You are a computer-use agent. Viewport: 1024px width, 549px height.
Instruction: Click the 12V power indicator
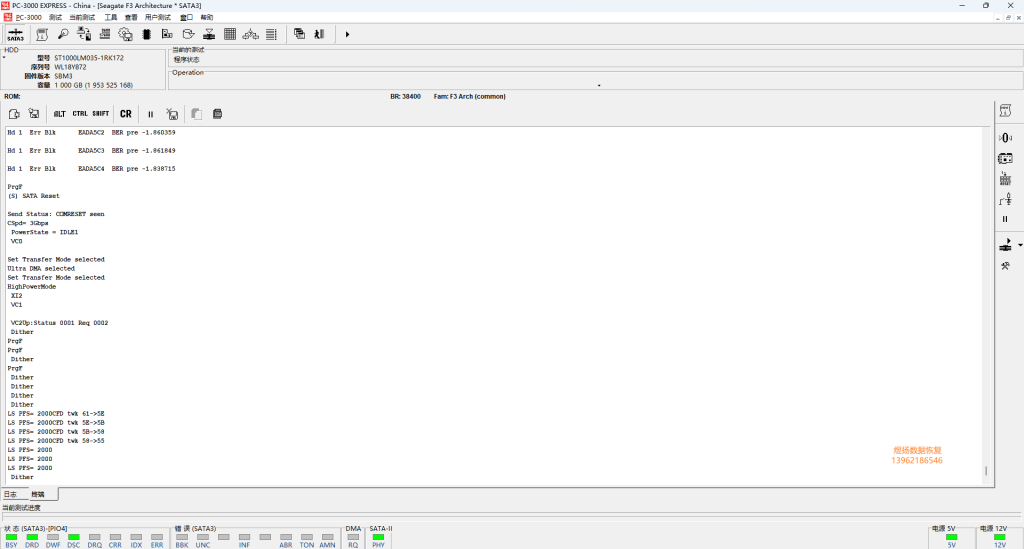click(x=999, y=537)
